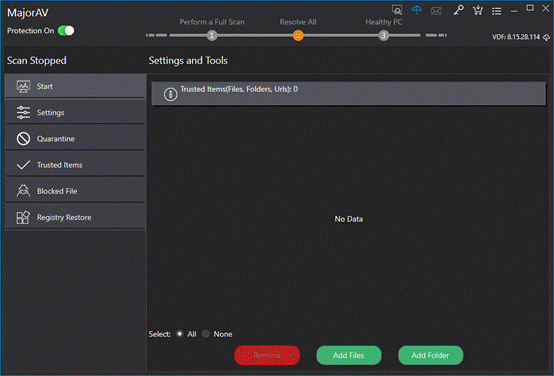Click the key license icon

coord(459,10)
